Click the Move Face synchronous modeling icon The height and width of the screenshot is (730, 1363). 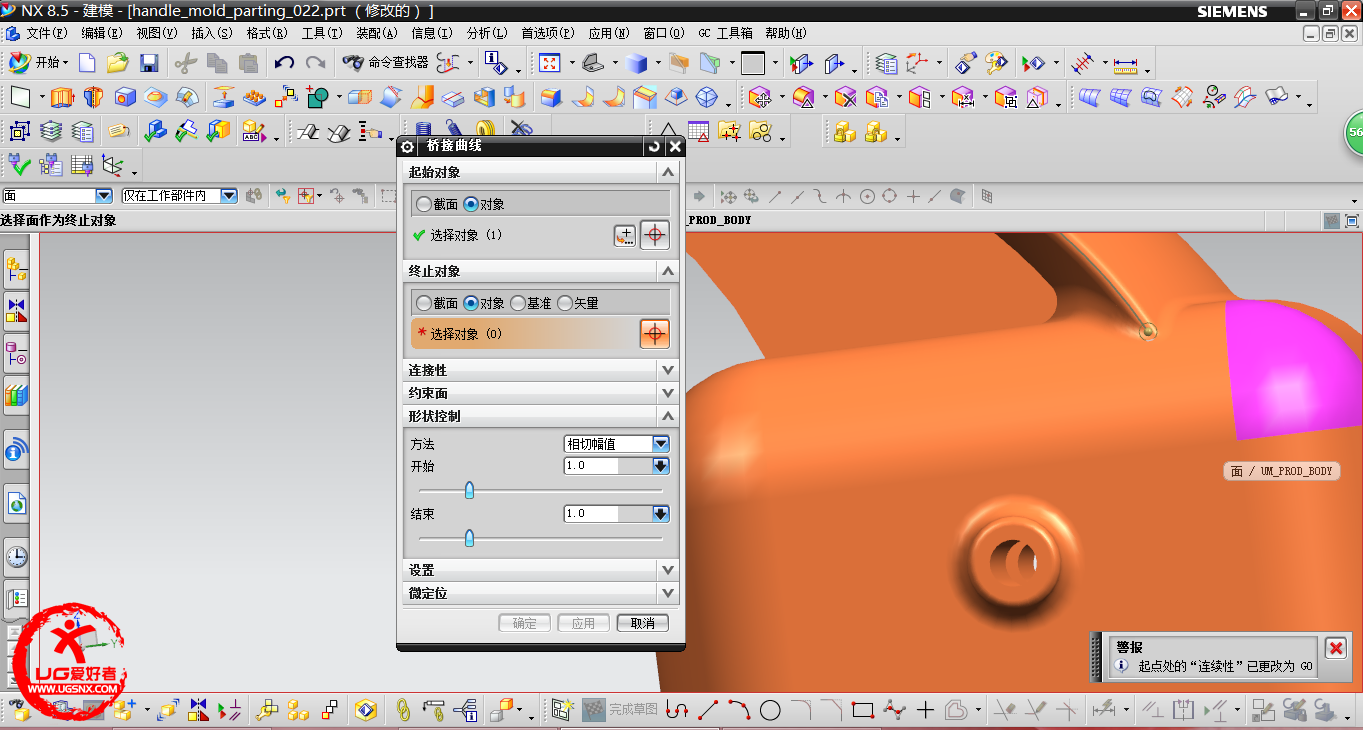coord(761,97)
